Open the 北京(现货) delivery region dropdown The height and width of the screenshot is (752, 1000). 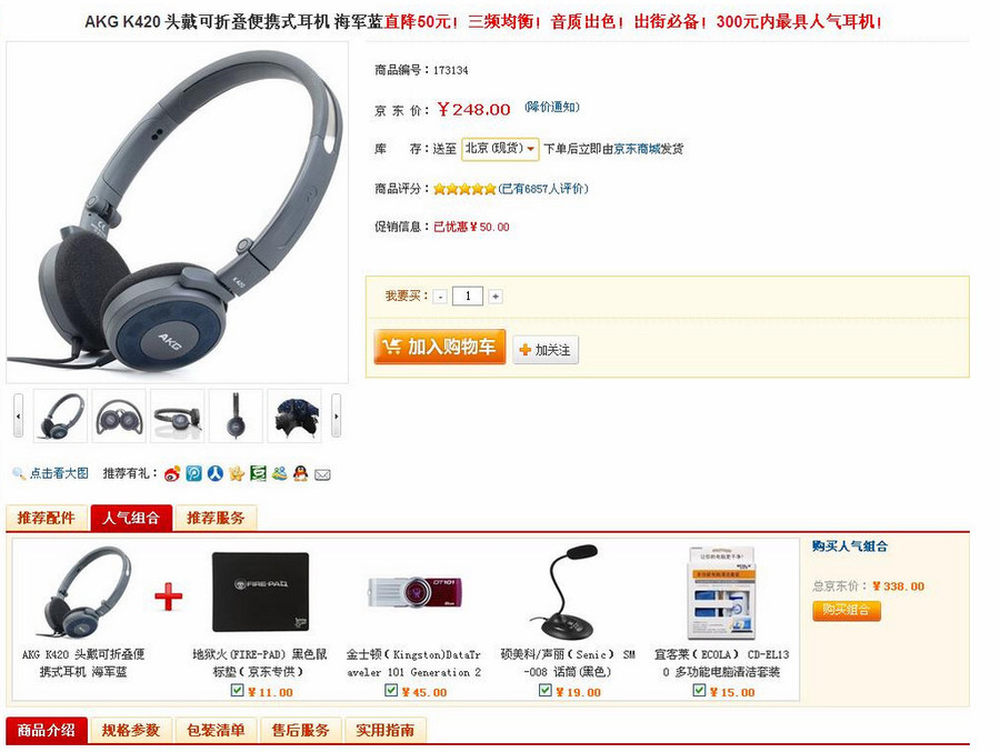click(501, 149)
